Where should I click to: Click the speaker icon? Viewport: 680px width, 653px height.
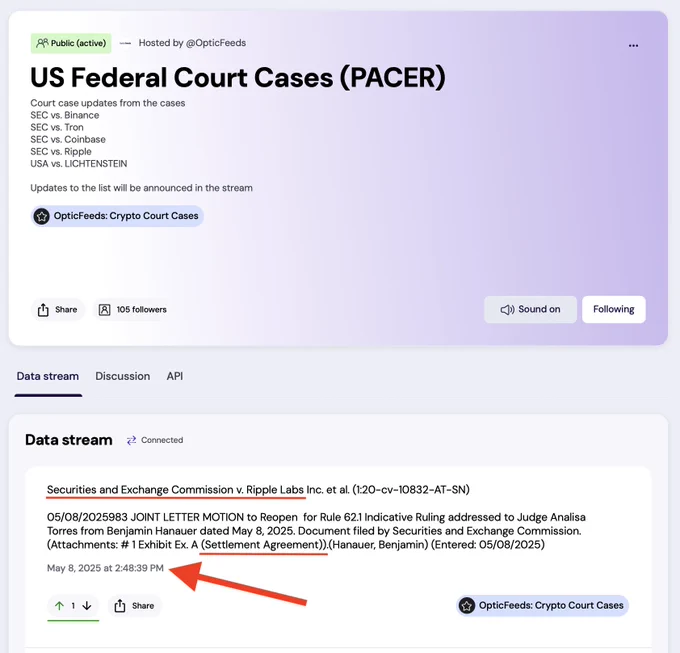(x=507, y=310)
